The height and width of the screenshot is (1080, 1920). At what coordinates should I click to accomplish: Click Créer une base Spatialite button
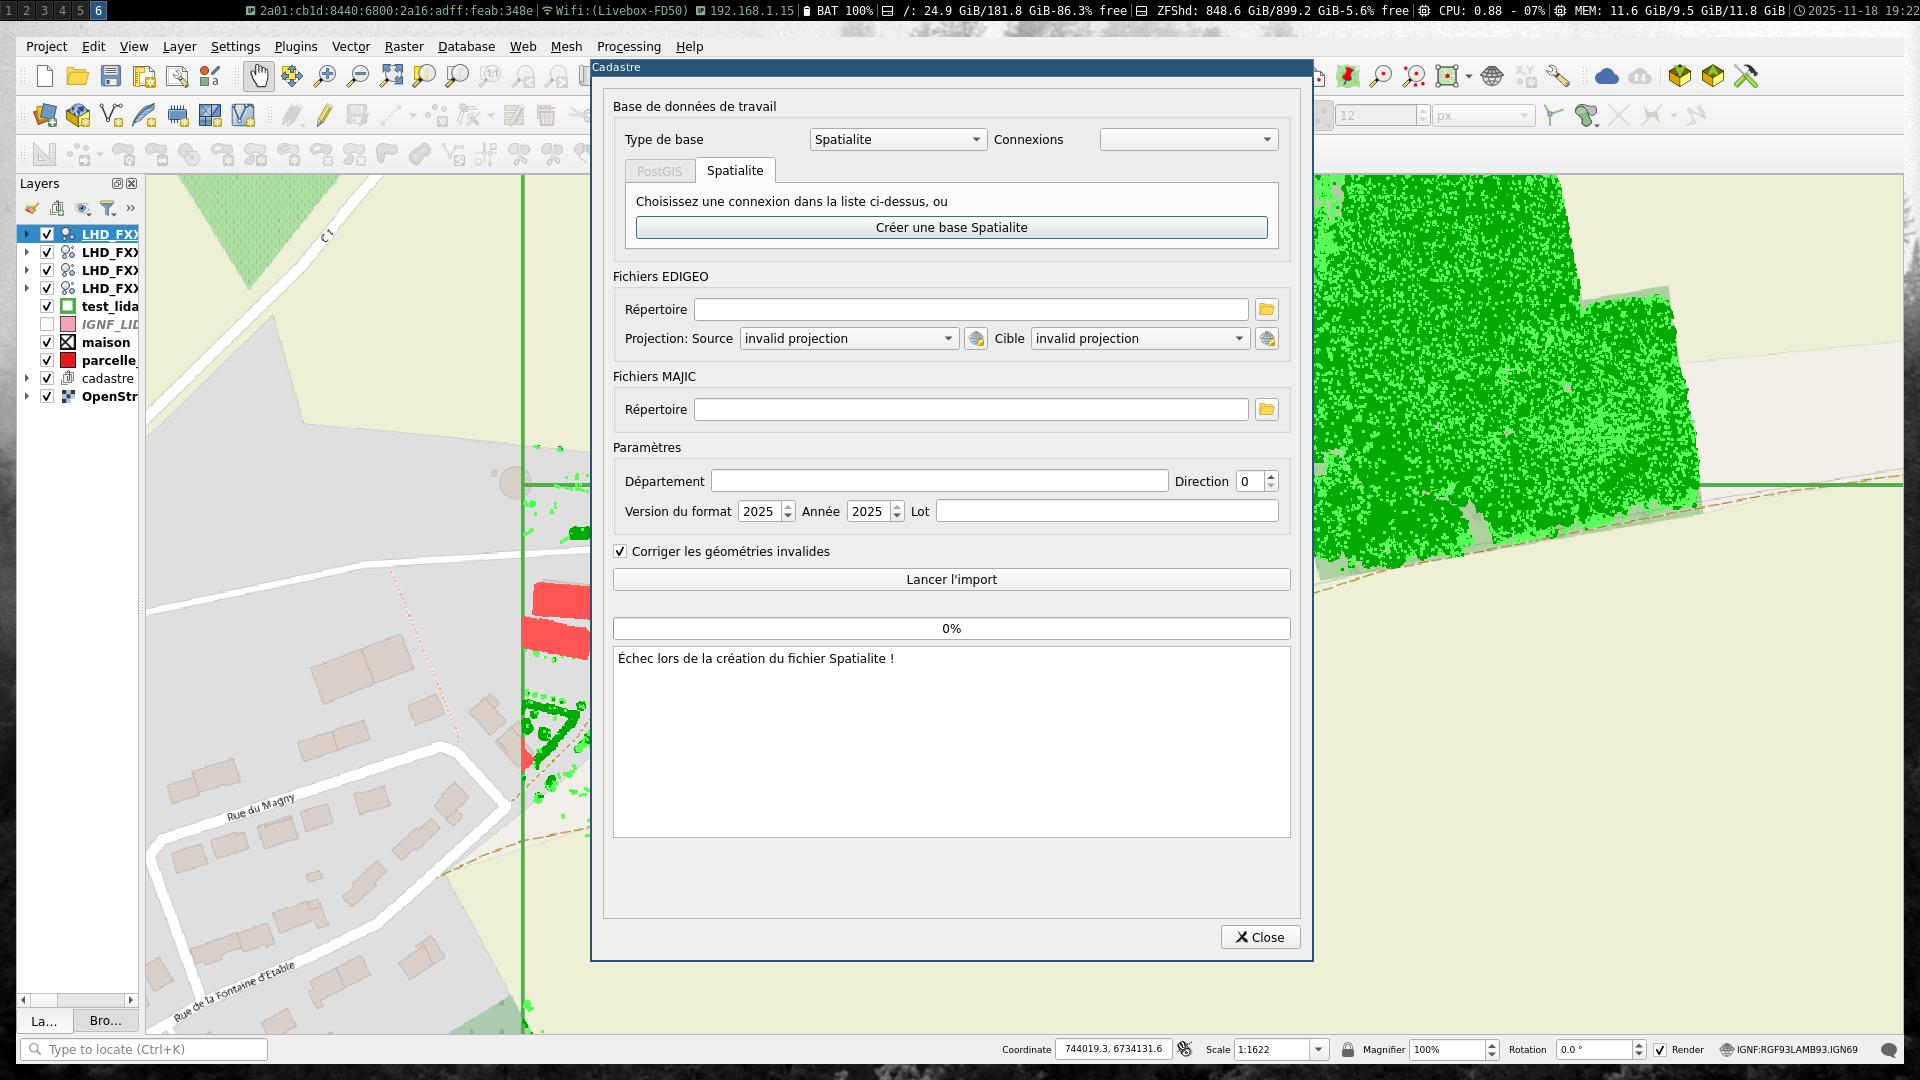(951, 228)
